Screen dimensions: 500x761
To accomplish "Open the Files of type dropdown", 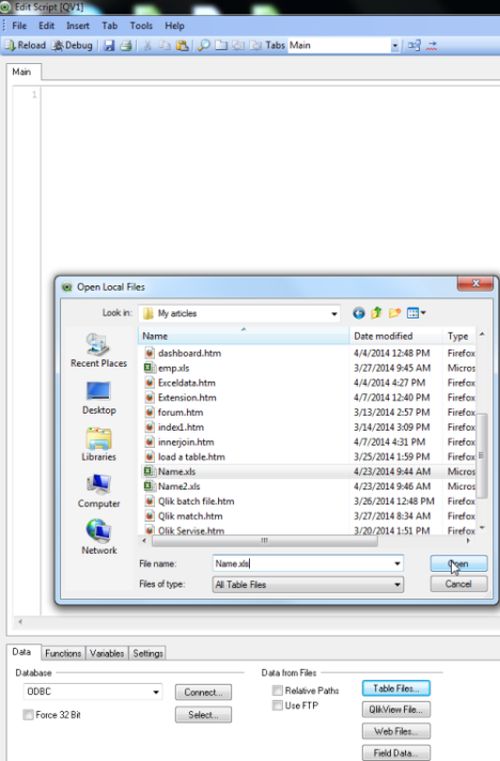I will [x=308, y=584].
